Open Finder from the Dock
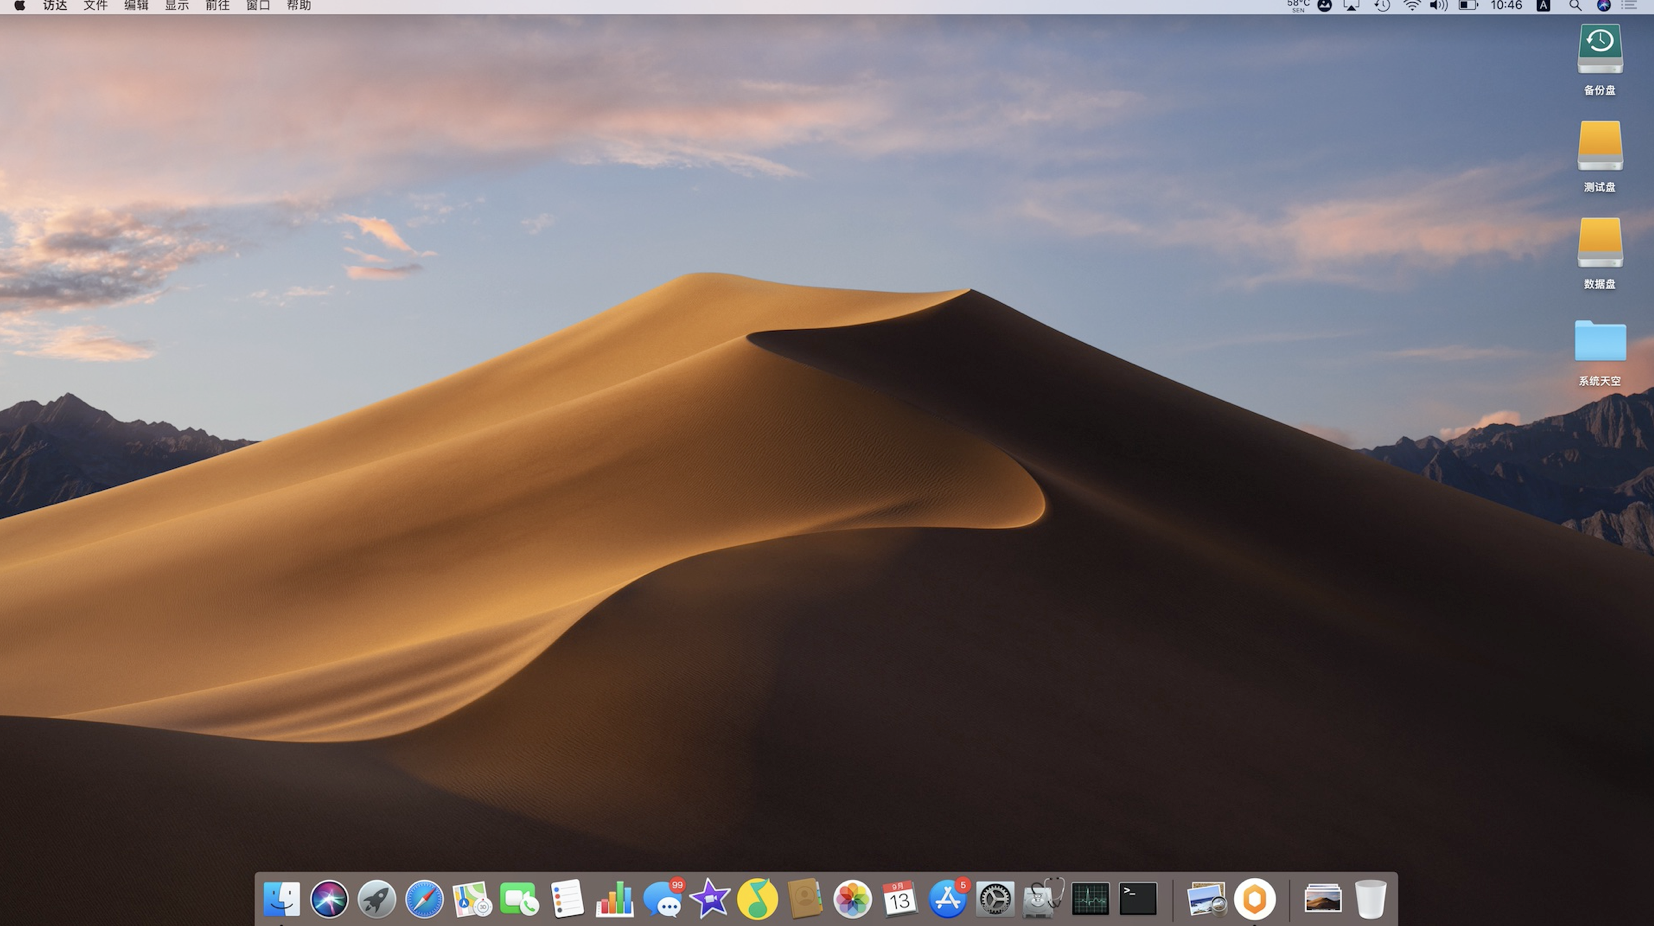The image size is (1654, 926). coord(281,899)
